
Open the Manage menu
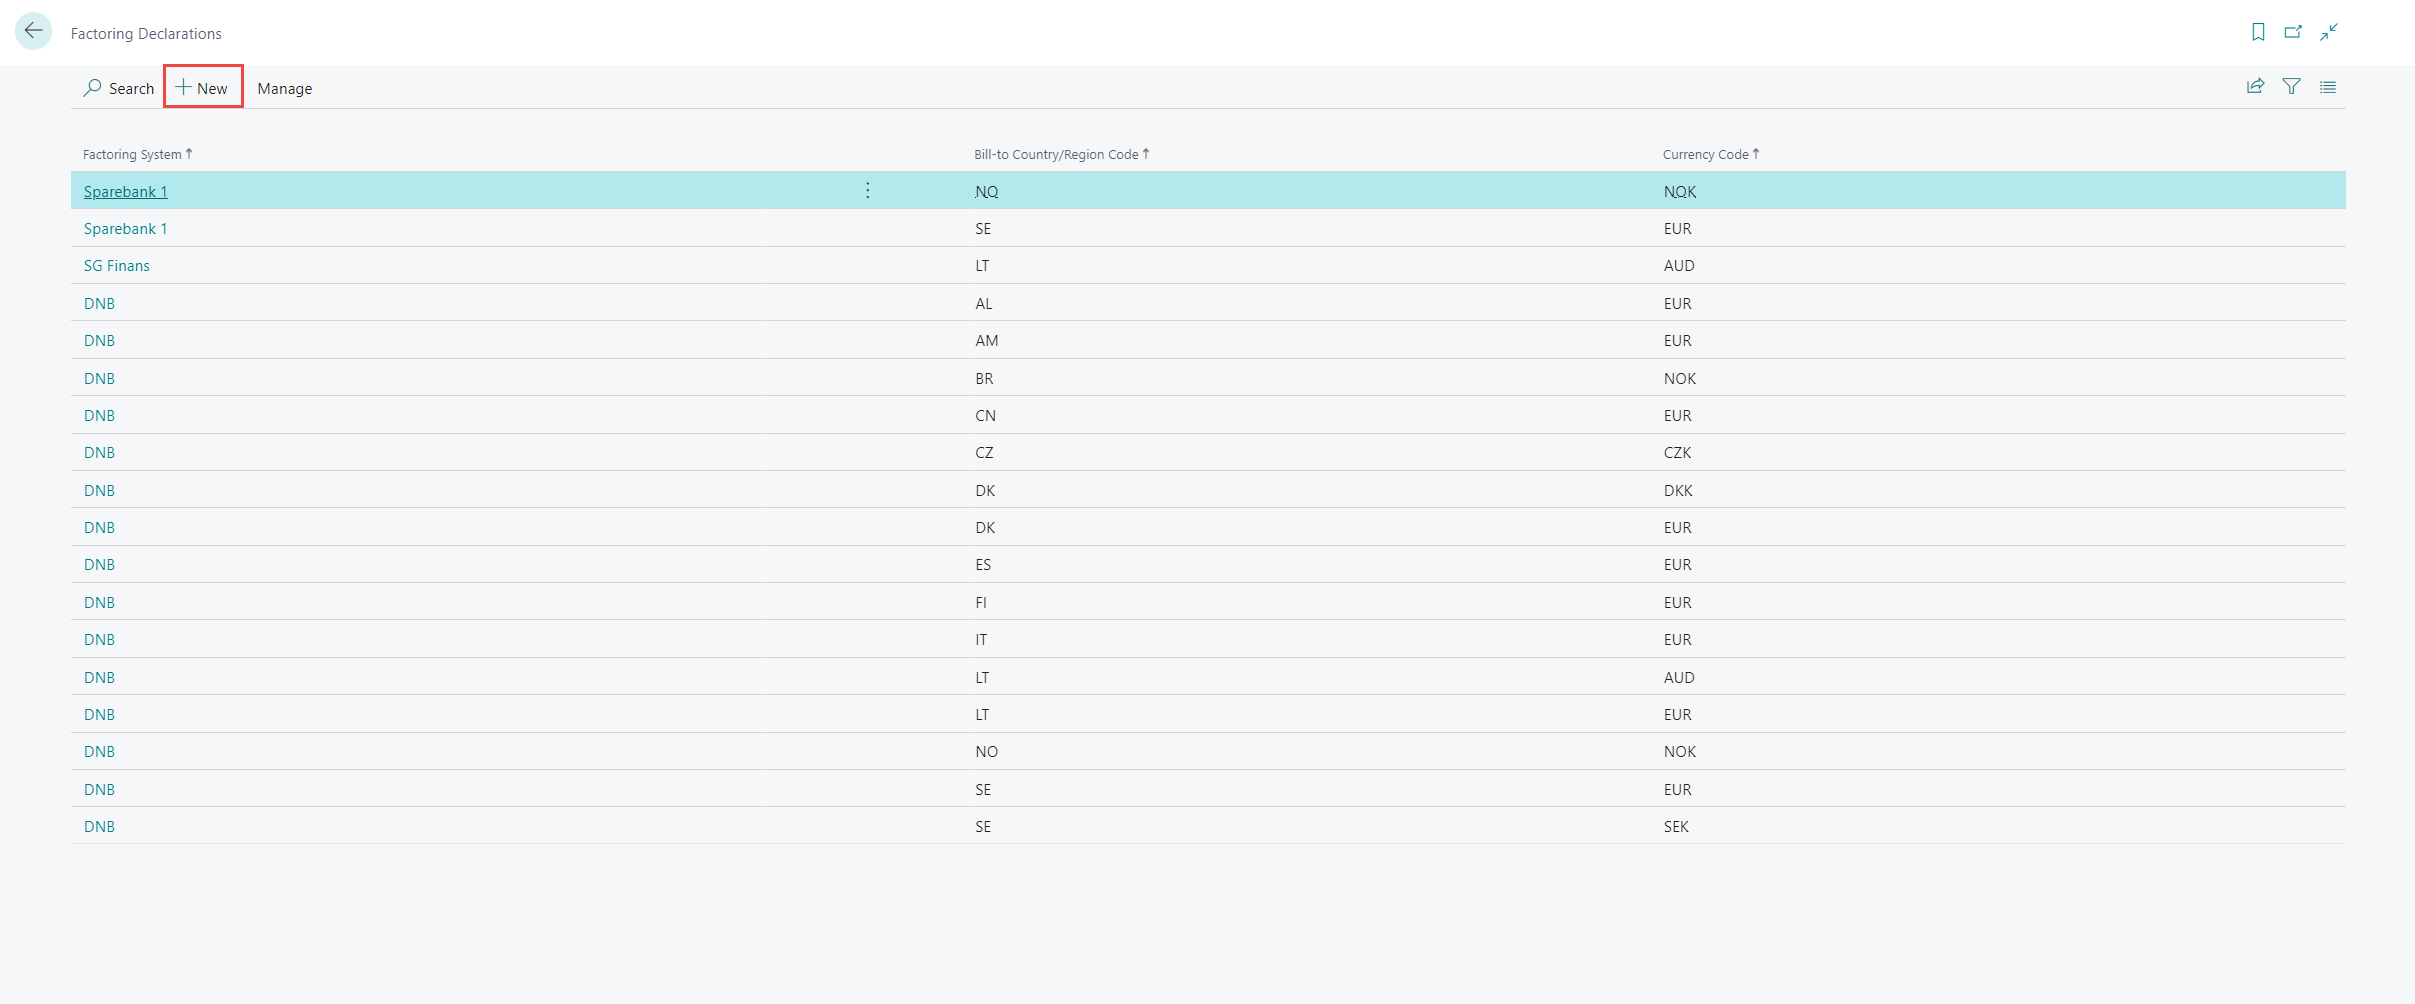(x=284, y=88)
